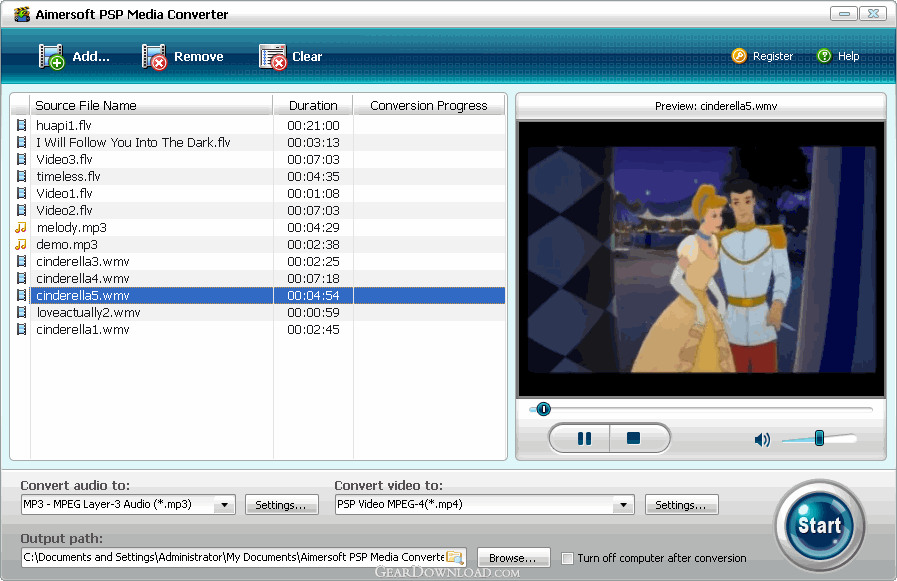Click film icon beside Video2.flv
The height and width of the screenshot is (581, 897).
point(21,210)
